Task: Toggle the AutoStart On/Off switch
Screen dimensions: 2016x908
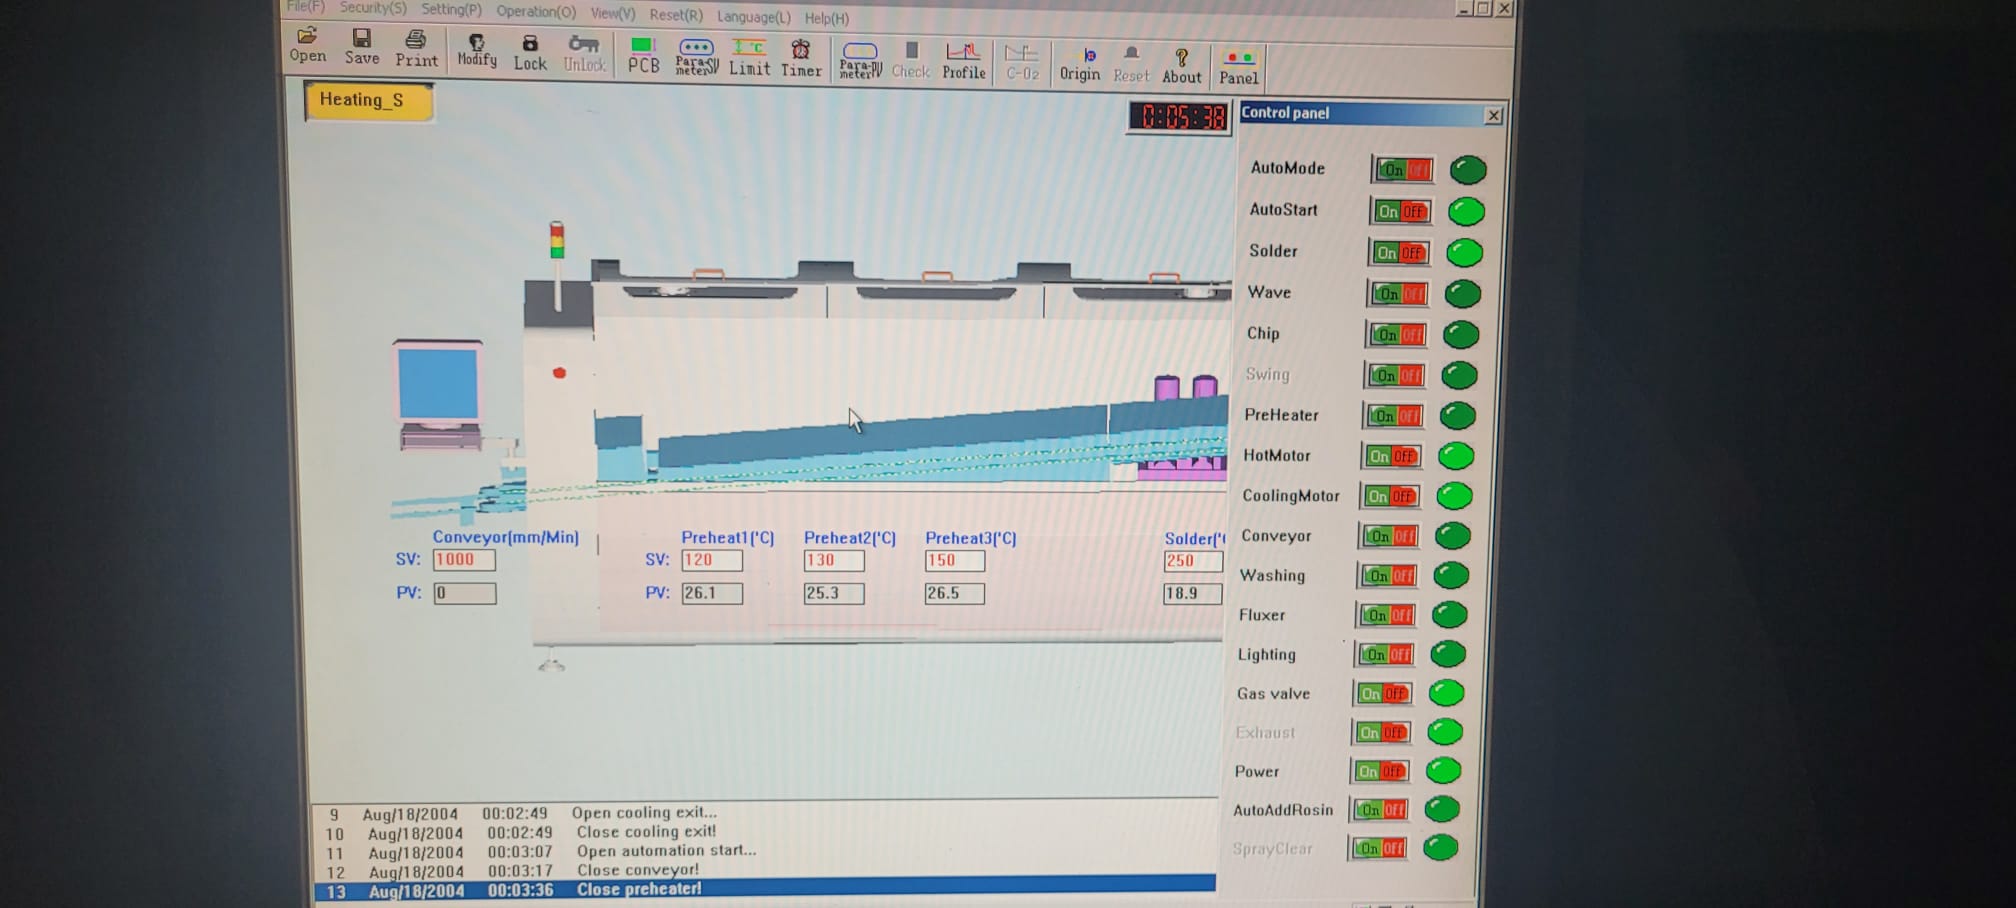Action: click(1401, 211)
